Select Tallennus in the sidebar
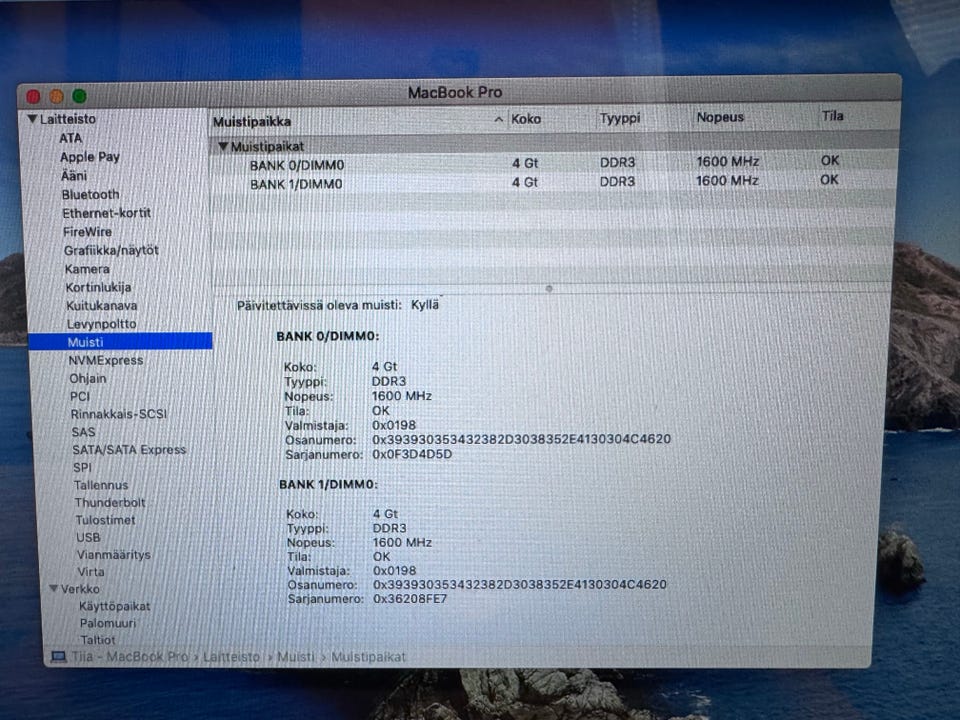The width and height of the screenshot is (960, 720). click(x=101, y=485)
